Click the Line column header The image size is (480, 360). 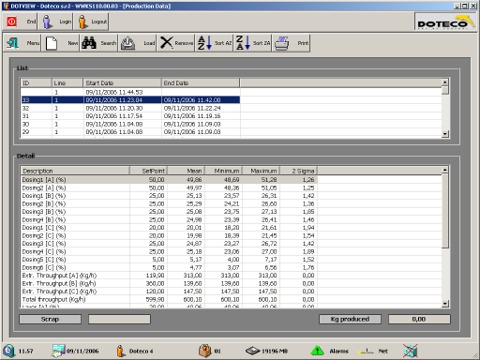point(67,83)
